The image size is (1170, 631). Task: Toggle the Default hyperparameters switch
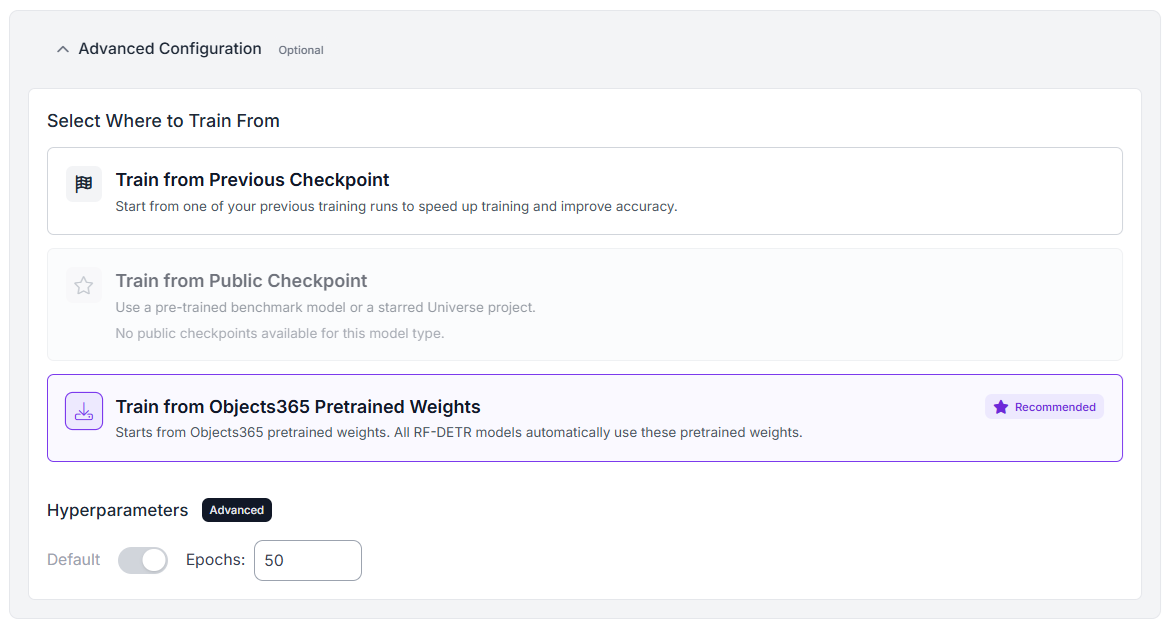tap(143, 561)
